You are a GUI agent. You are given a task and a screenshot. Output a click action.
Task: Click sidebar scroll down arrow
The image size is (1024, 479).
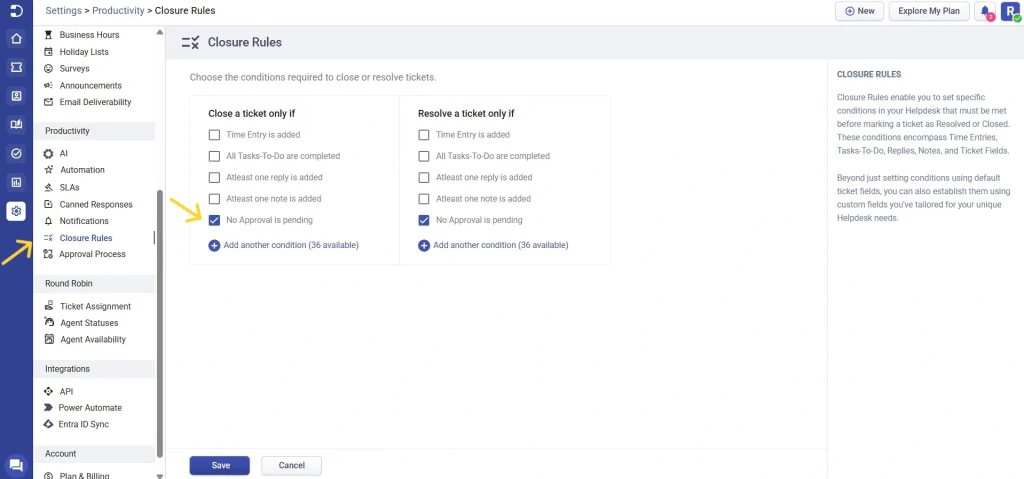(160, 475)
